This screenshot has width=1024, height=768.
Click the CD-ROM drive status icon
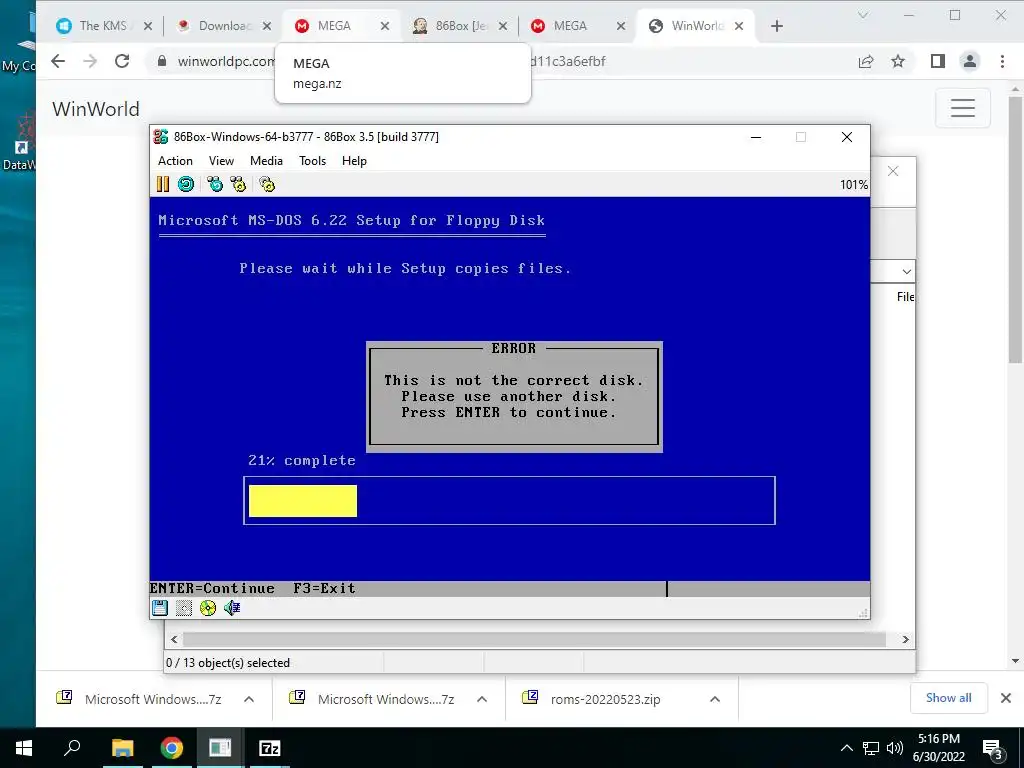click(208, 608)
